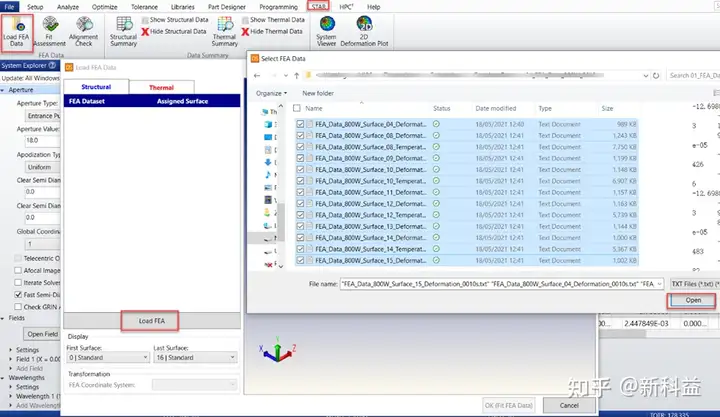The image size is (720, 417).
Task: Expand the First Surface dropdown
Action: coord(105,357)
